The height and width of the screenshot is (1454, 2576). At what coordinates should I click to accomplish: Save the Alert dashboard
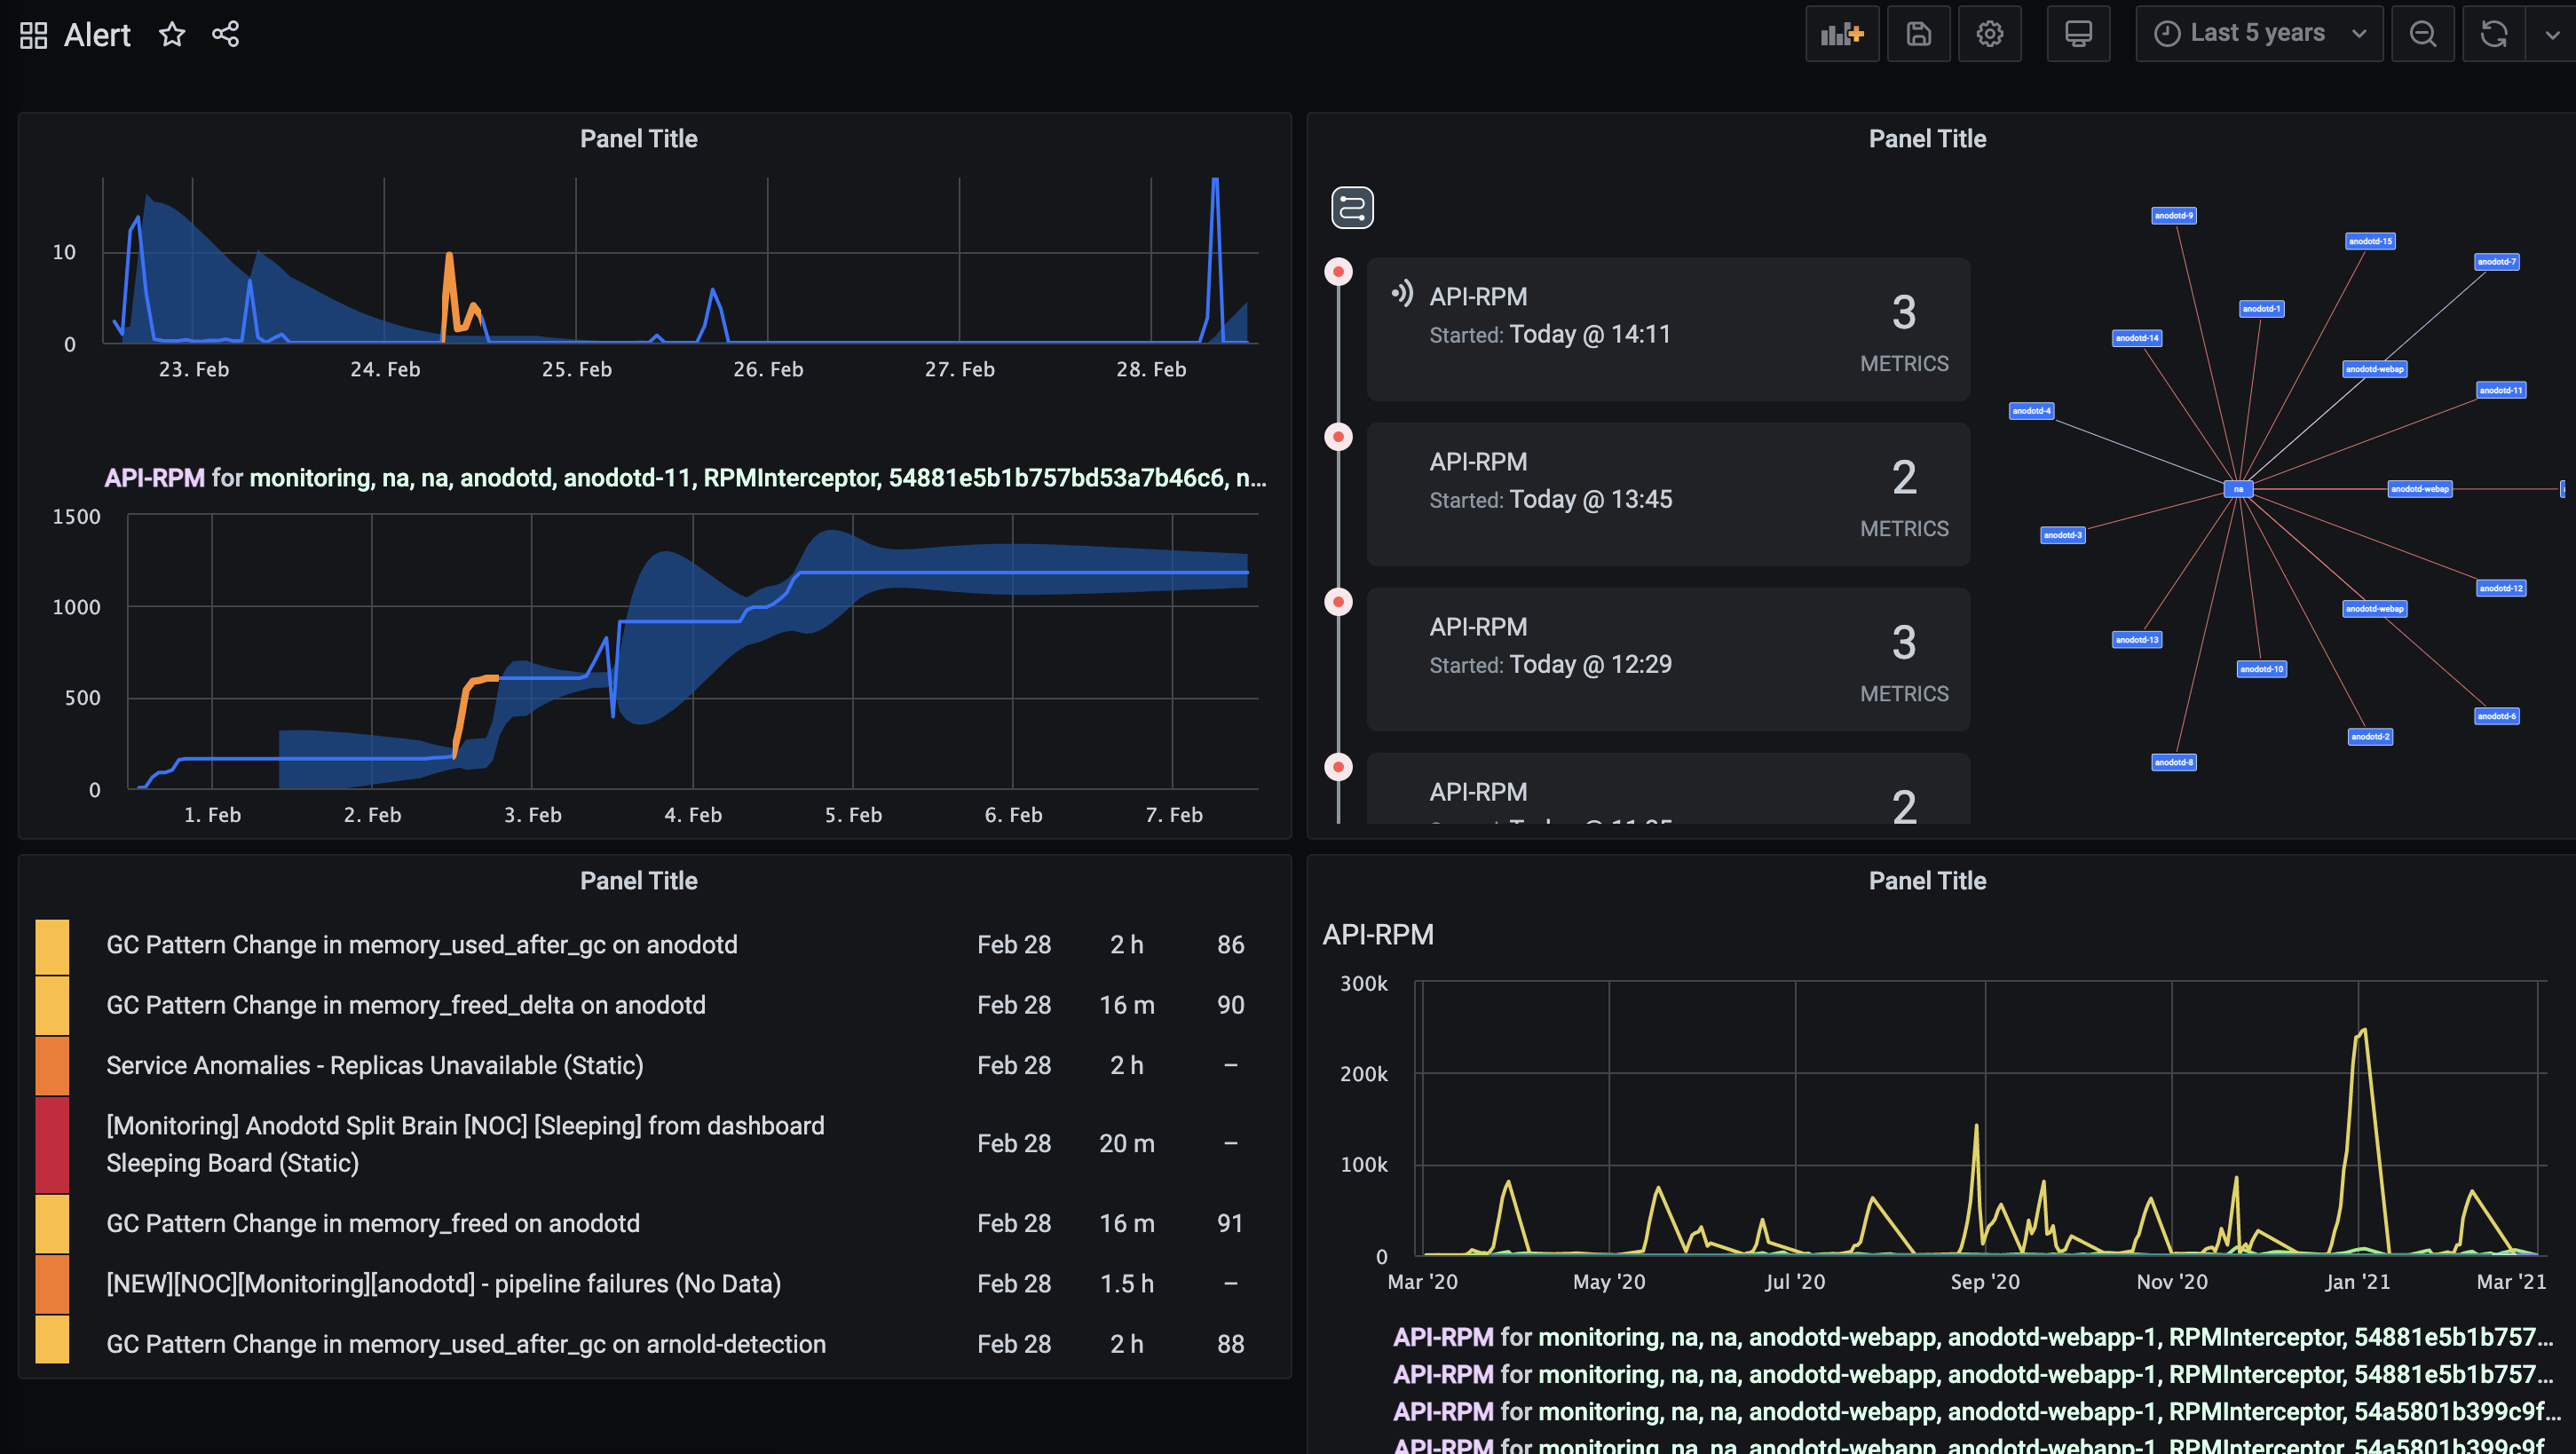pos(1918,33)
